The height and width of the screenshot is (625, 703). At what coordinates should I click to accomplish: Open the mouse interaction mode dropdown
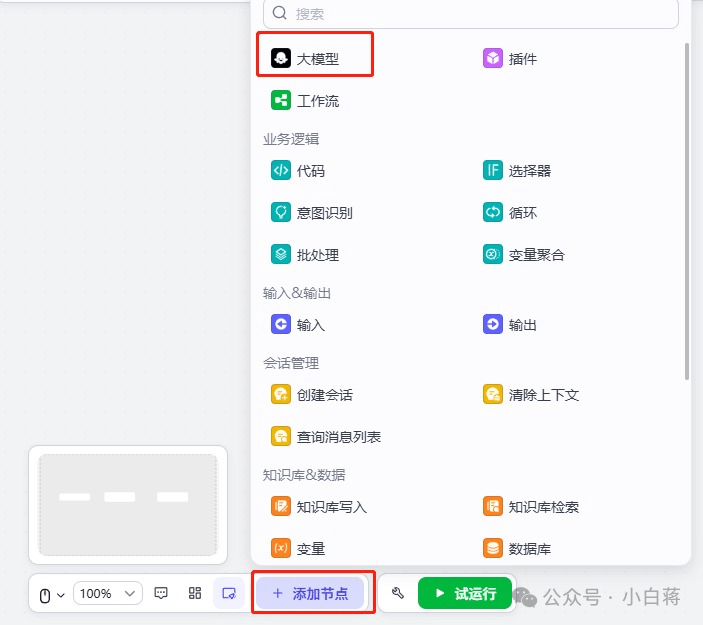tap(52, 595)
